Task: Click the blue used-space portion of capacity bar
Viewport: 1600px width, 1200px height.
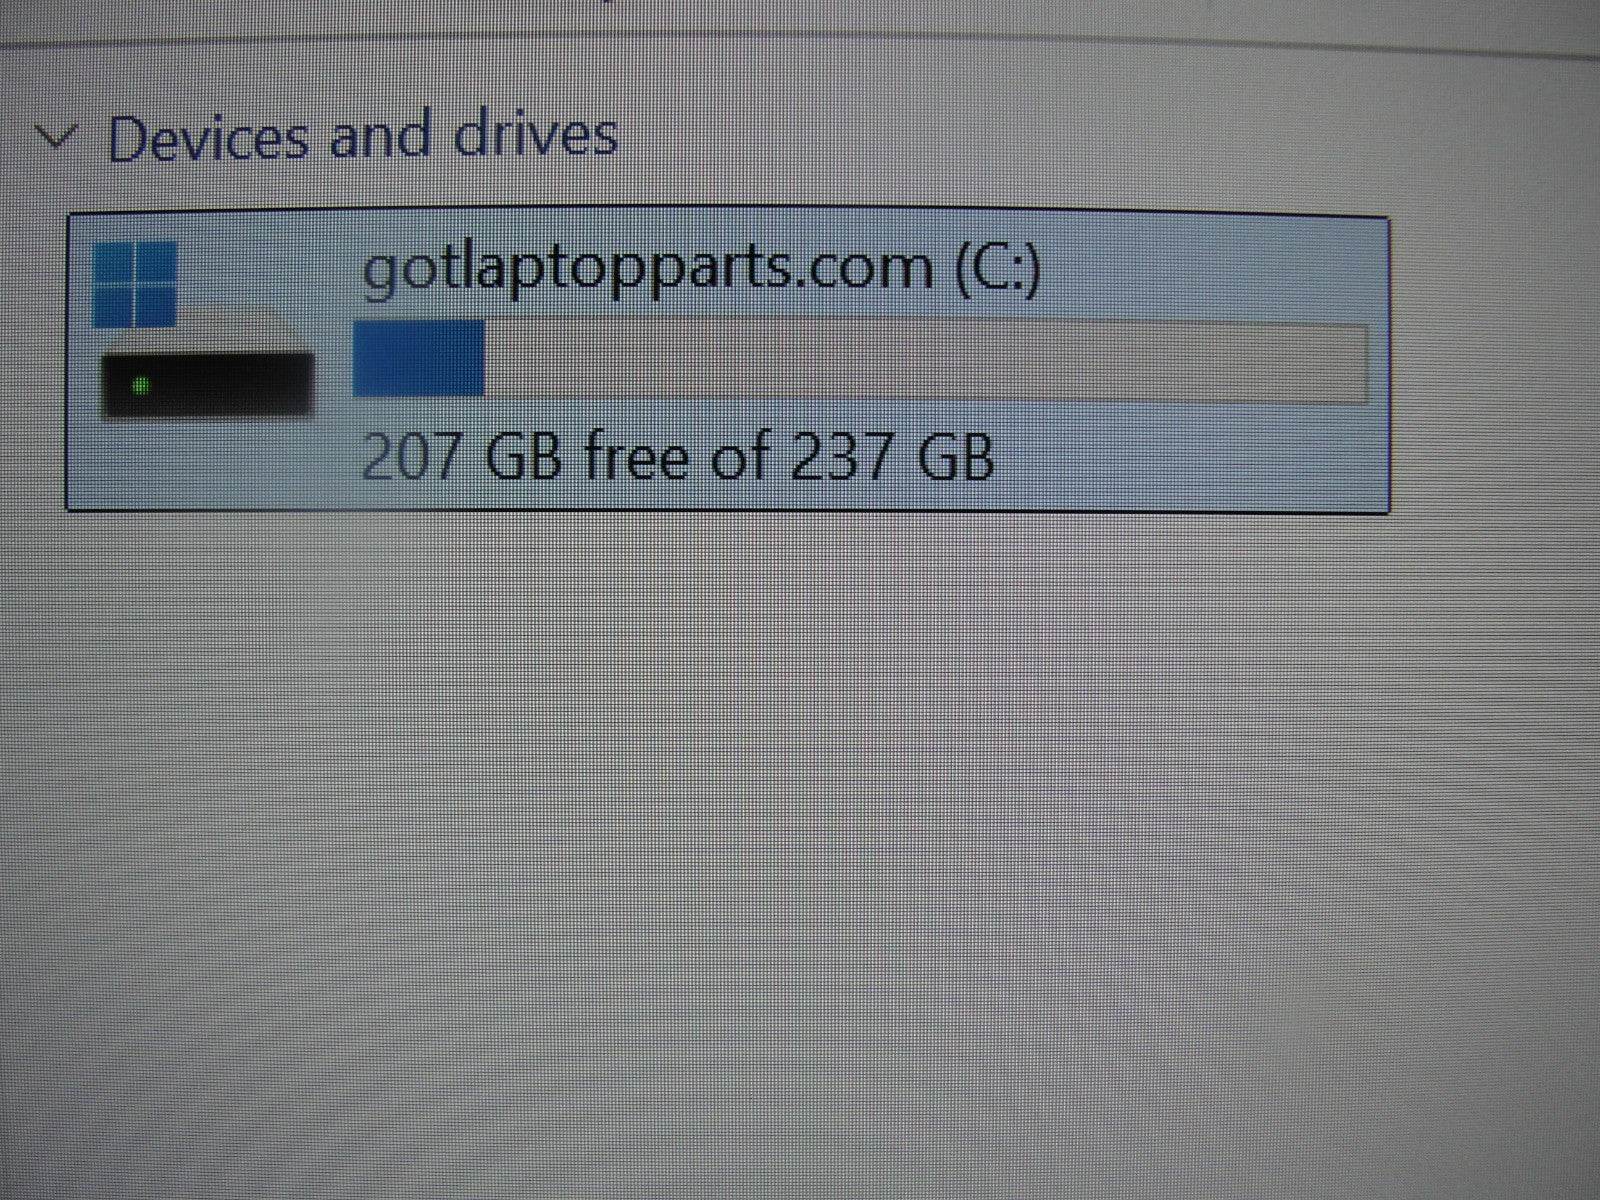Action: [419, 358]
